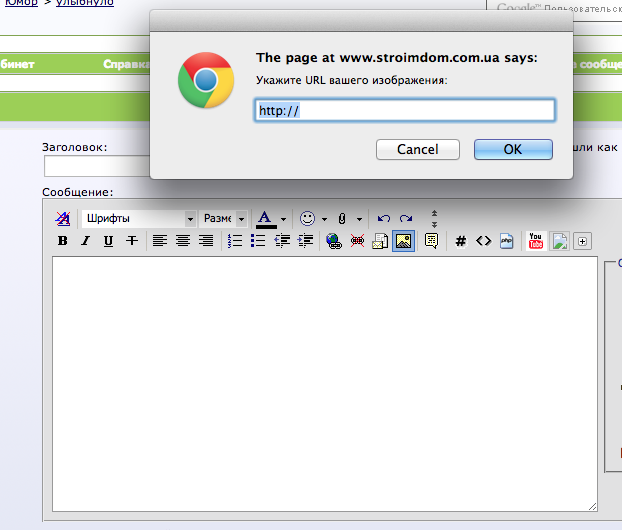Viewport: 622px width, 530px height.
Task: Click the plus box icon at toolbar end
Action: (582, 241)
